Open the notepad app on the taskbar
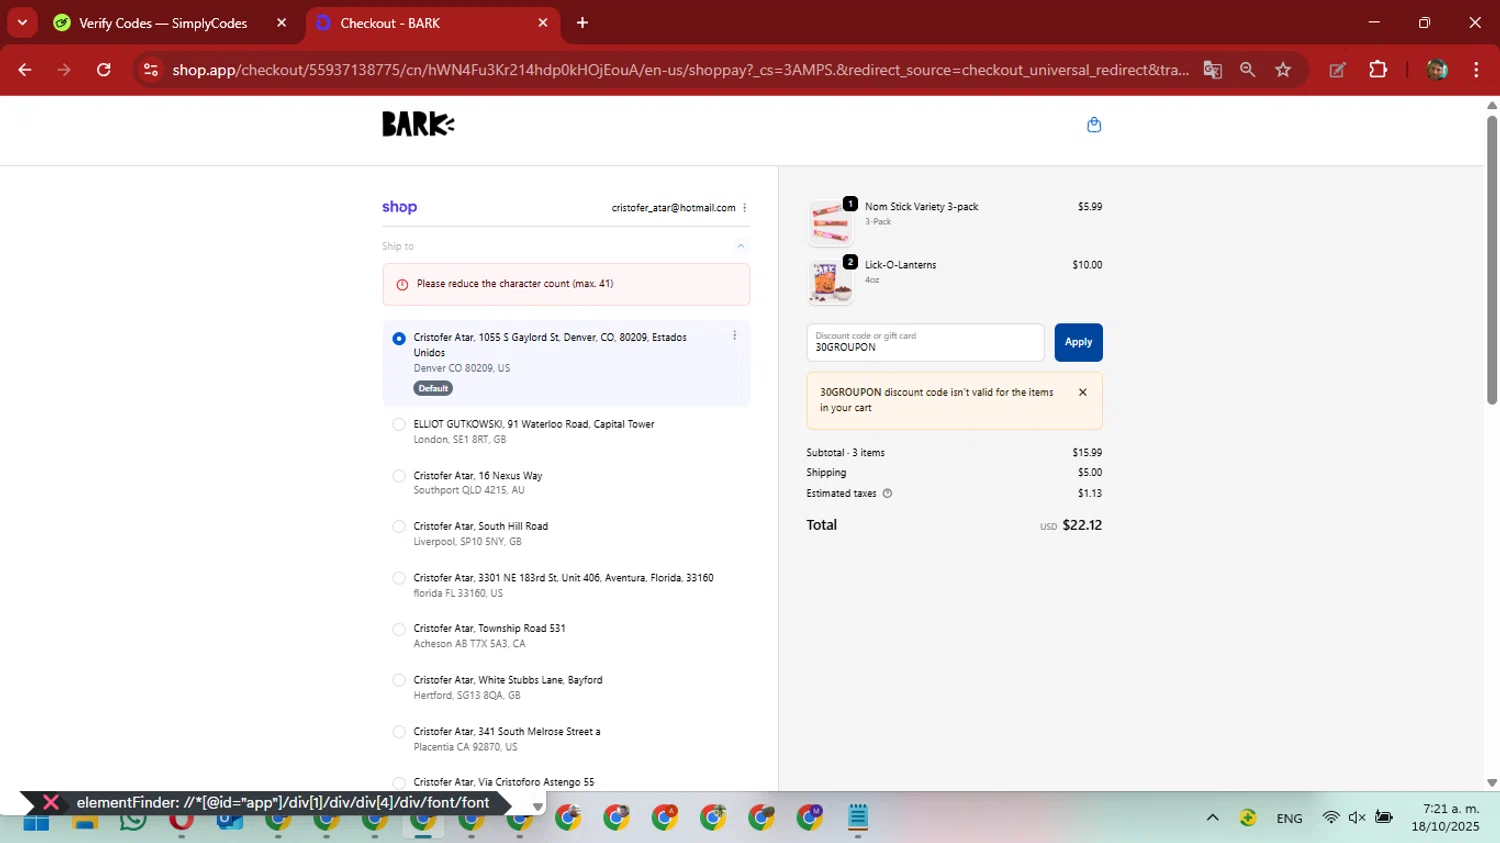This screenshot has height=843, width=1500. 858,818
